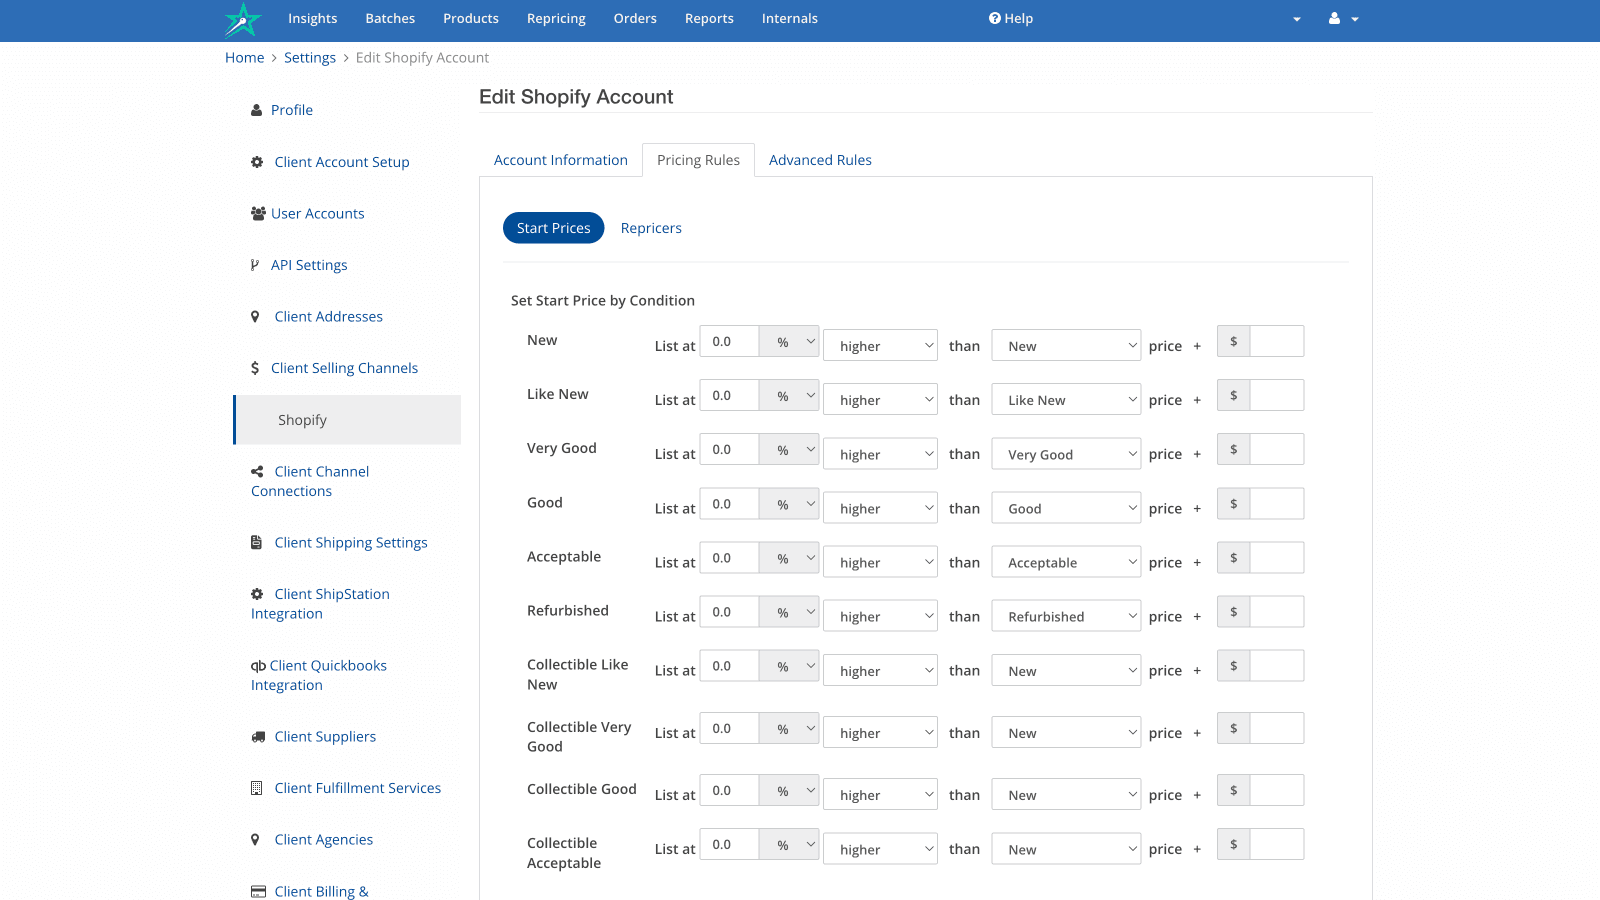This screenshot has width=1600, height=900.
Task: Open the Very Good comparison condition dropdown
Action: pyautogui.click(x=1066, y=454)
